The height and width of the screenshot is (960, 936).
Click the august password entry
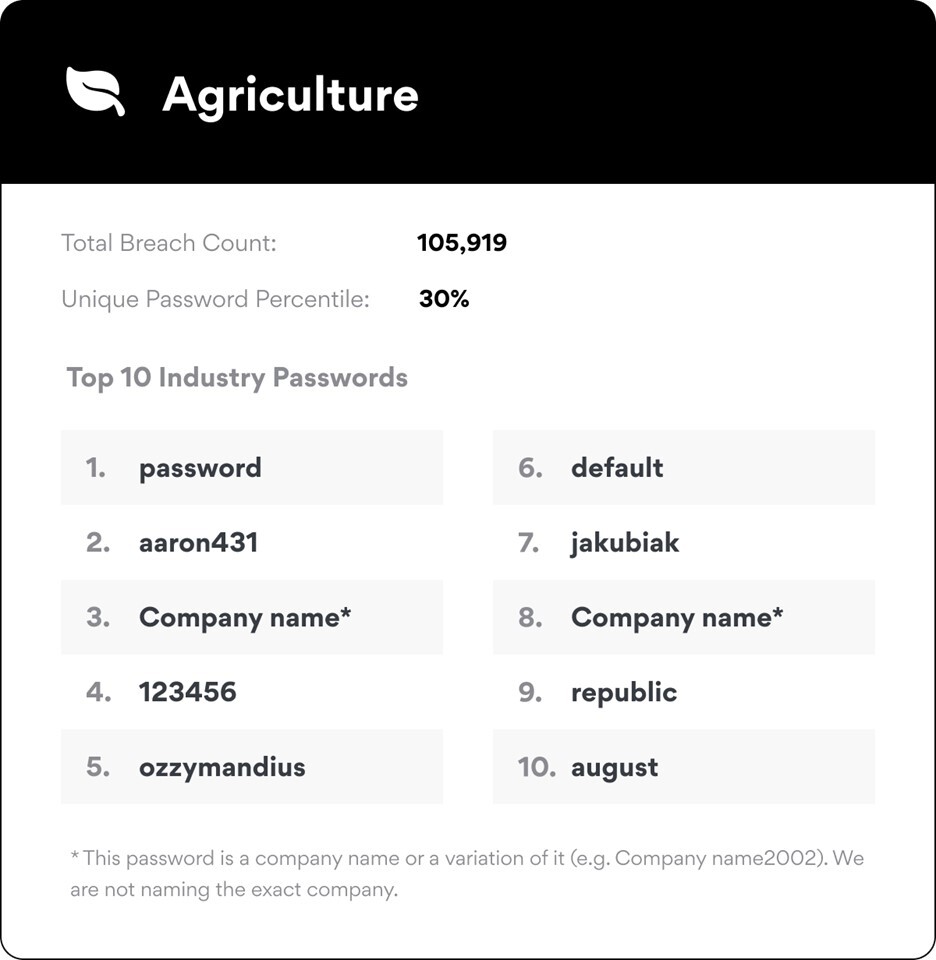(684, 767)
